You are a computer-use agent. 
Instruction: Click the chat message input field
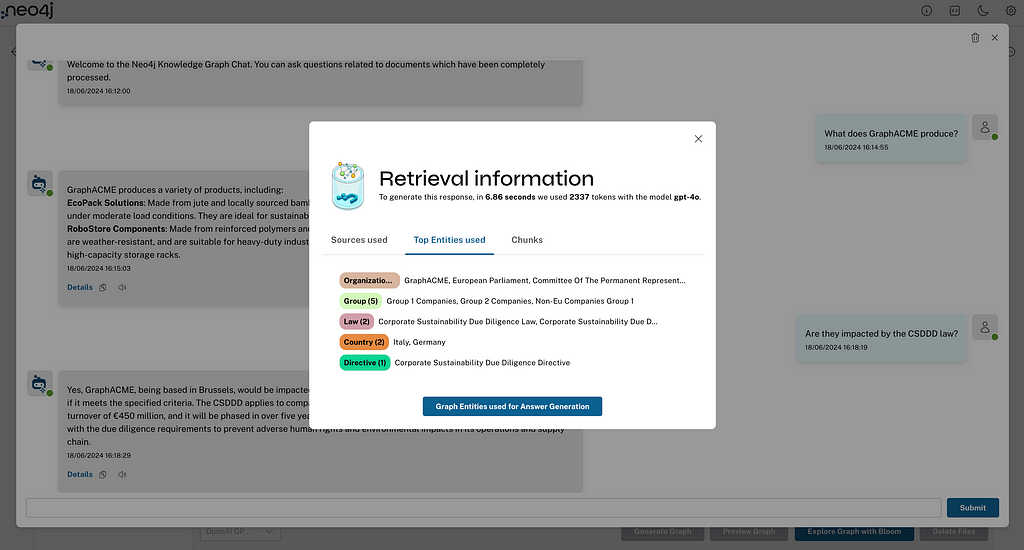click(x=483, y=507)
